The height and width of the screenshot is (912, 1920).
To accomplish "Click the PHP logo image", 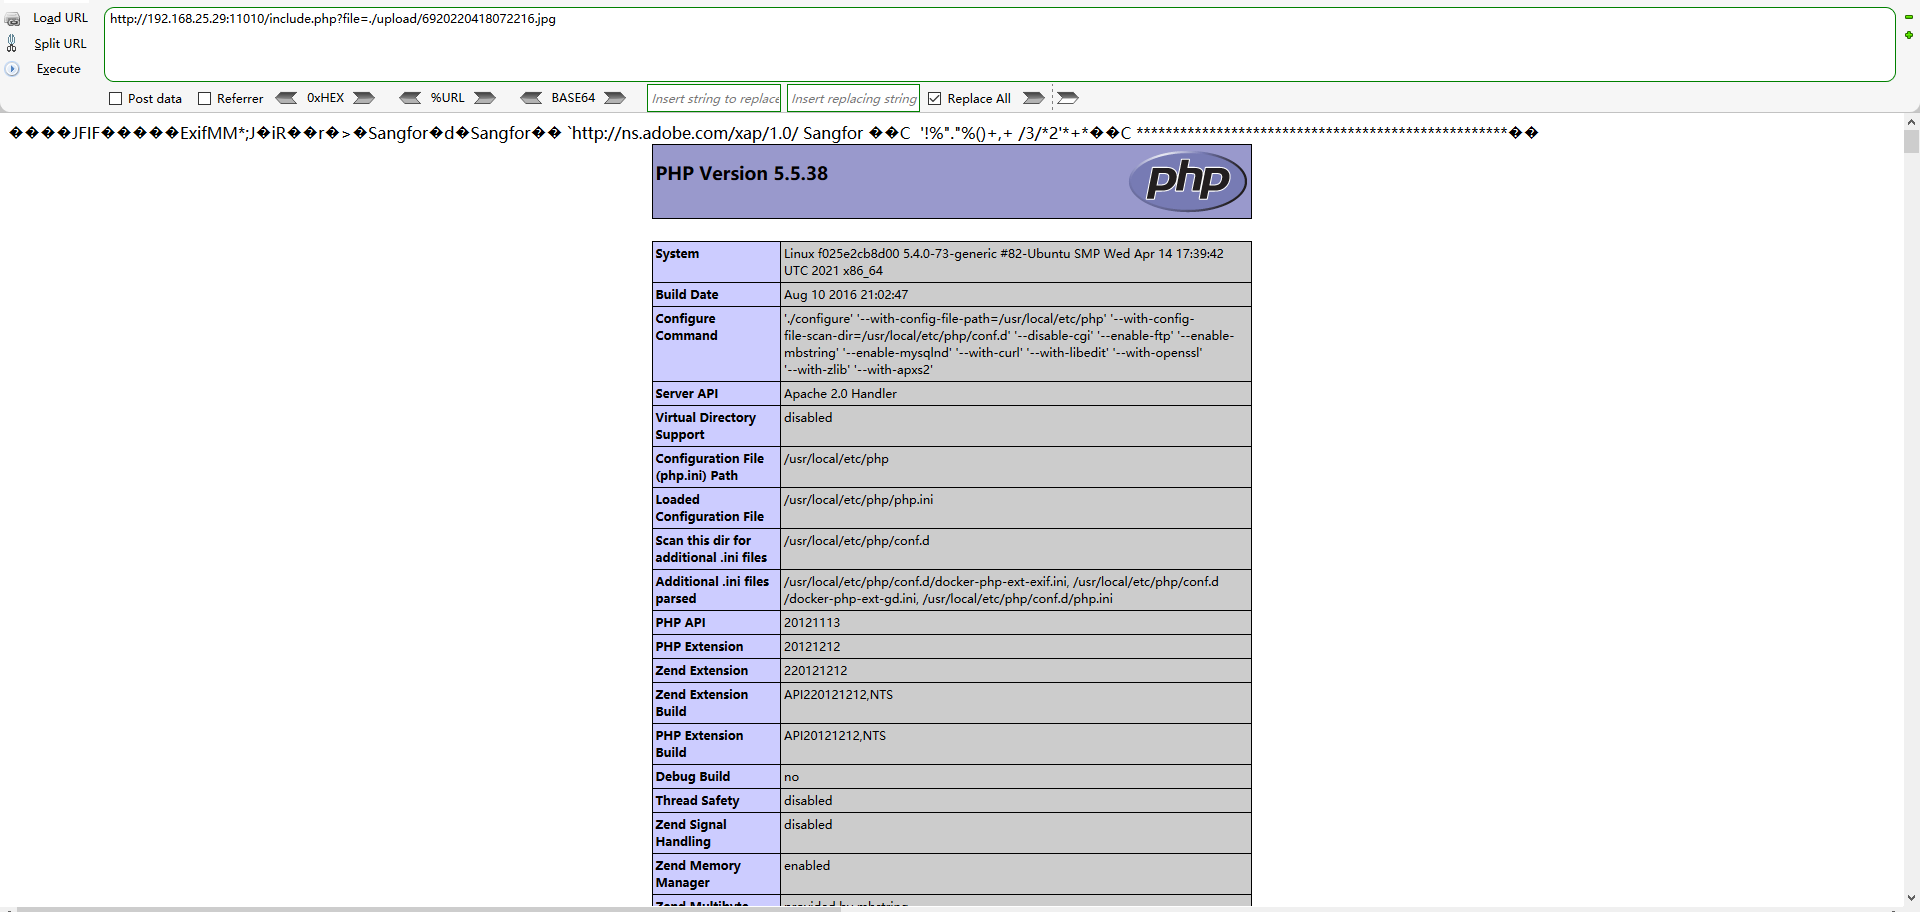I will [1188, 181].
